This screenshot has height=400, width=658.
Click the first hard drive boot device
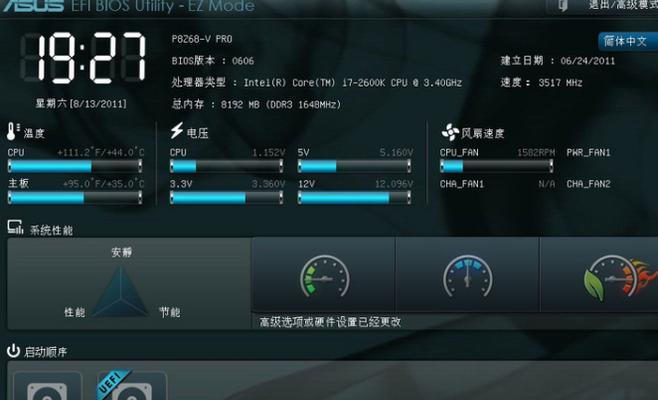[x=47, y=386]
